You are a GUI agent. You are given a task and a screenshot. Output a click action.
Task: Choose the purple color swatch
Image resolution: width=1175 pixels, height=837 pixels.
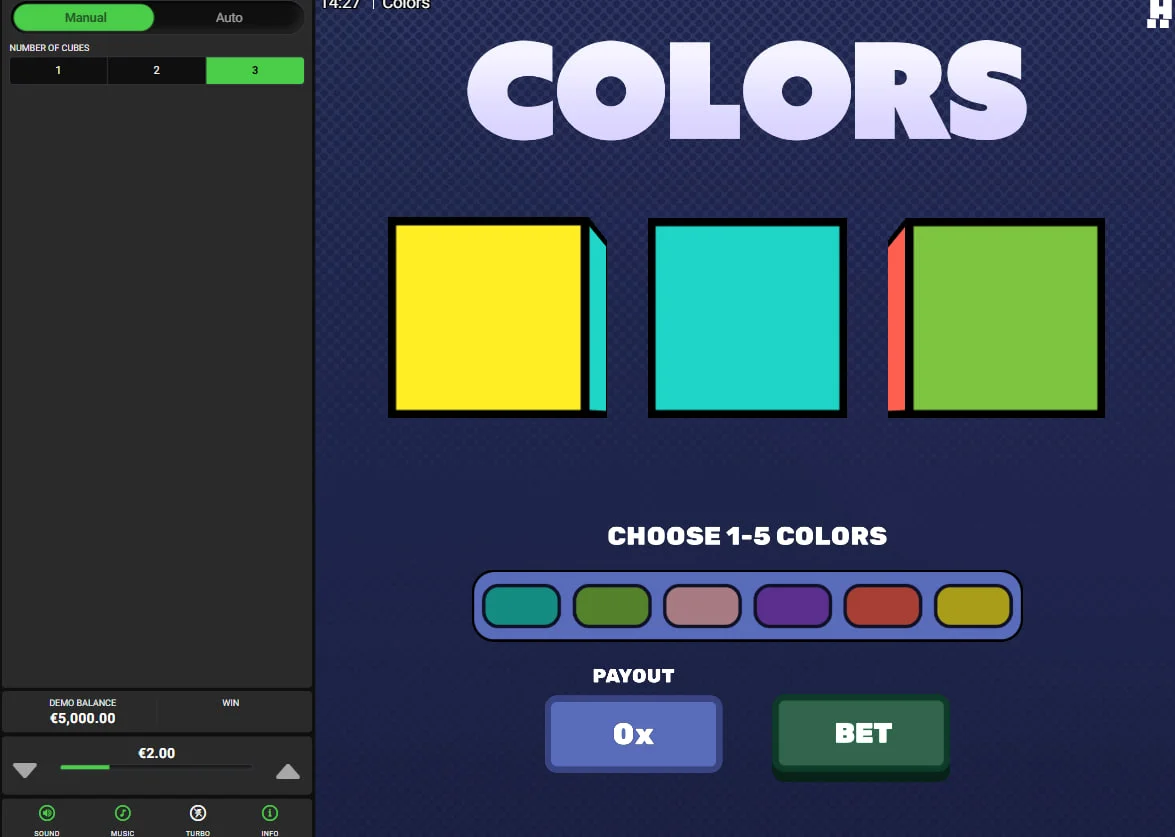(793, 605)
